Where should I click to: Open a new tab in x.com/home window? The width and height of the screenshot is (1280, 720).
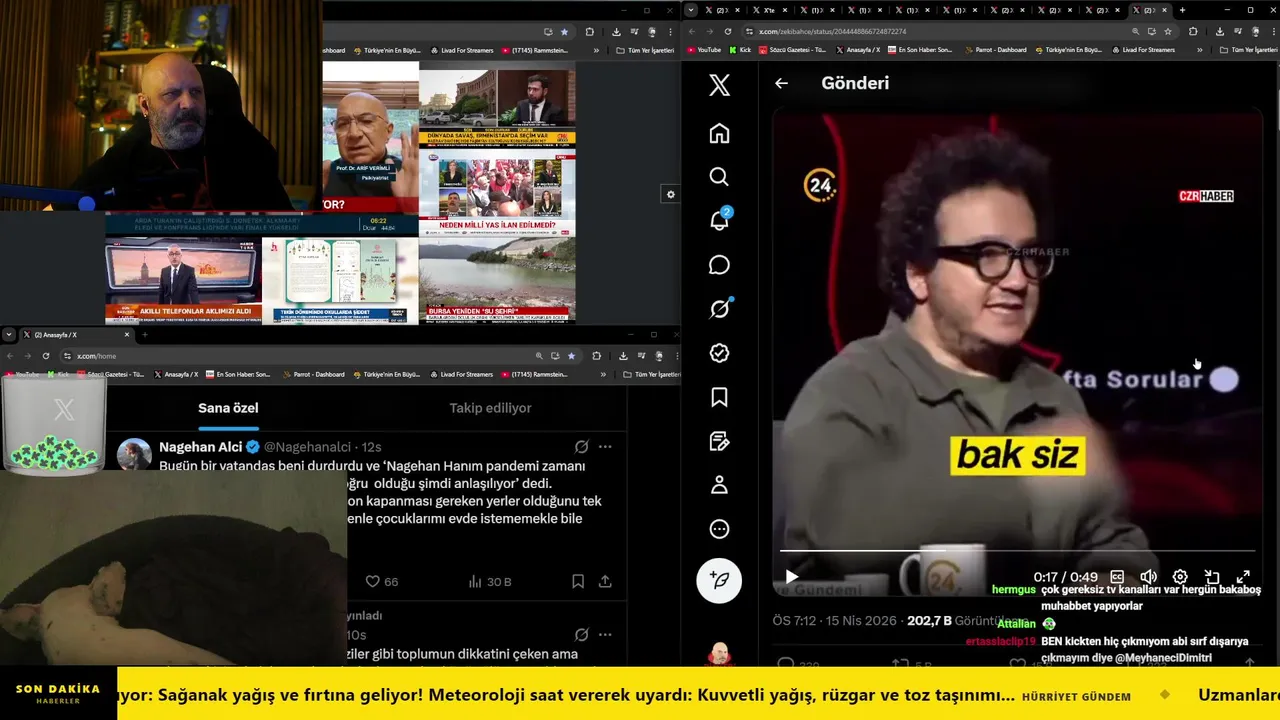144,334
